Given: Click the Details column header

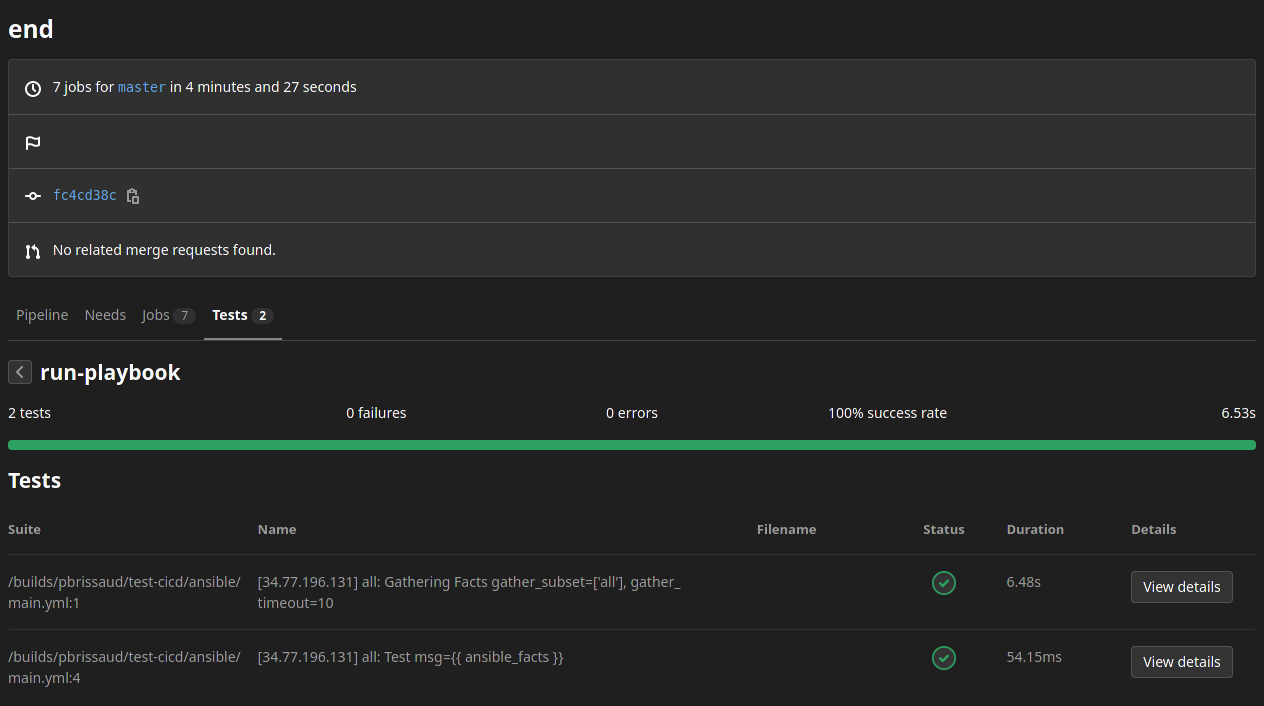Looking at the screenshot, I should click(x=1154, y=529).
